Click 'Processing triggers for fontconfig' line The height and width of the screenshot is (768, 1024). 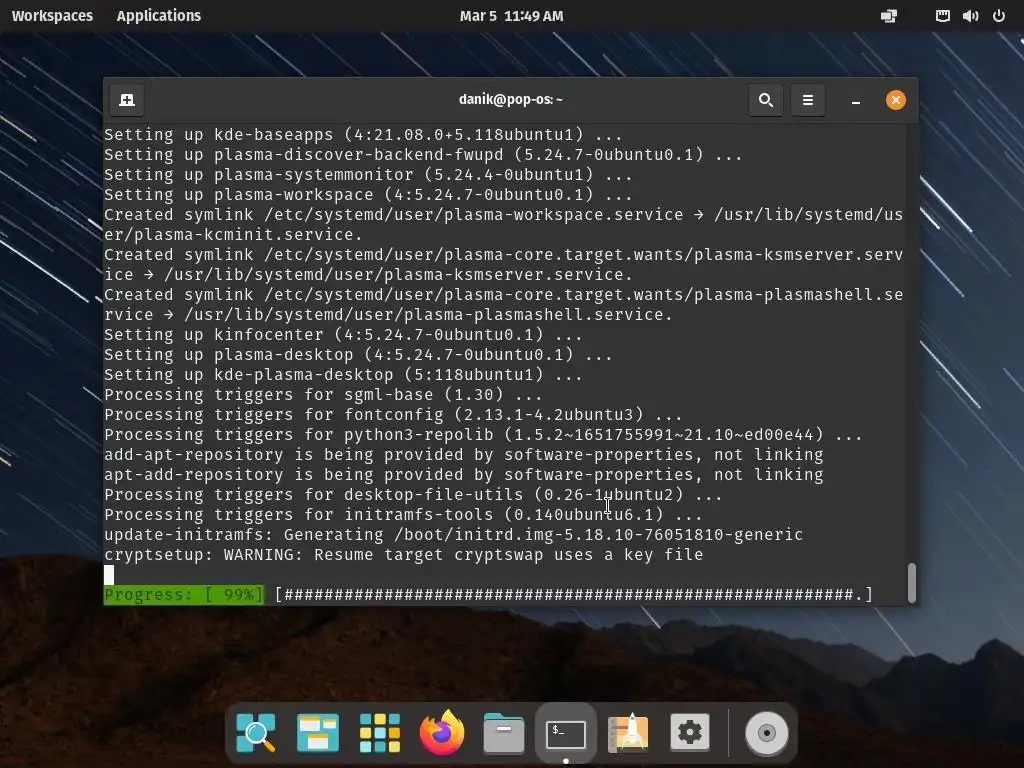(393, 415)
